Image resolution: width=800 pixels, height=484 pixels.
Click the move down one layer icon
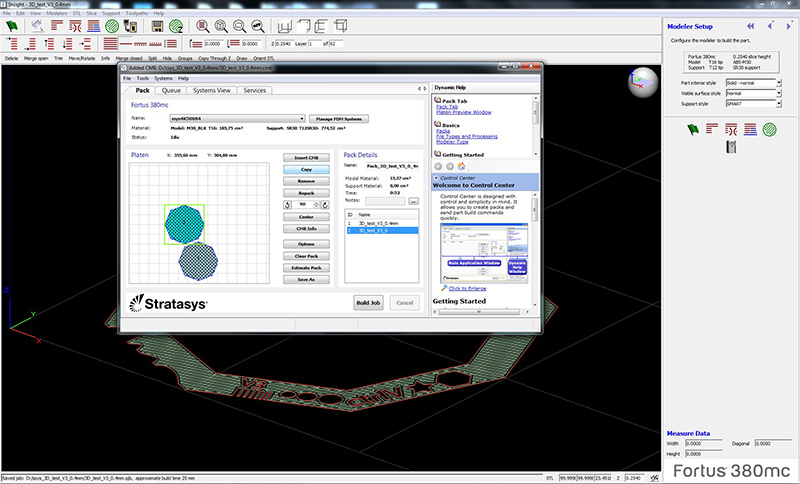[67, 44]
